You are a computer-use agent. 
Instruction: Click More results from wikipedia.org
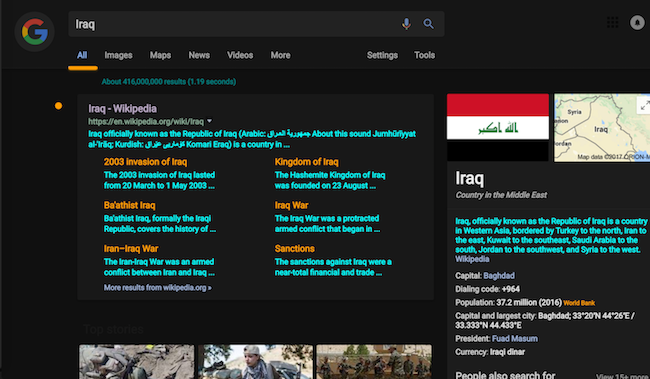(x=158, y=287)
